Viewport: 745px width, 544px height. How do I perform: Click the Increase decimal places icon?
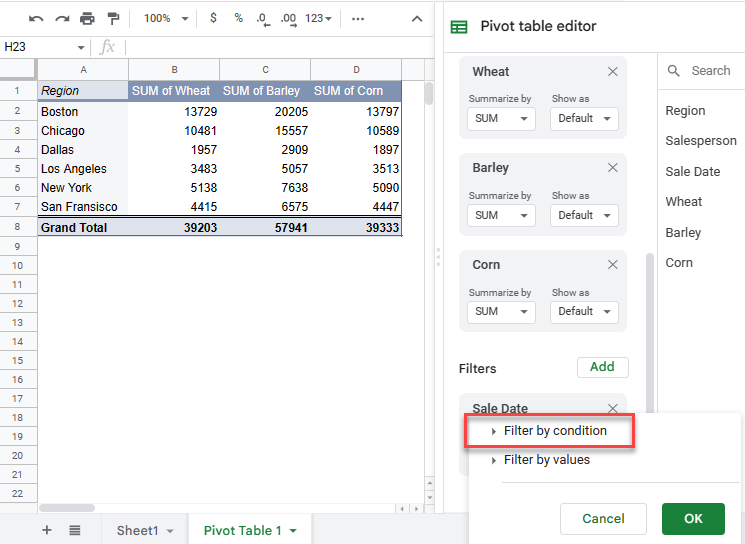[x=288, y=18]
